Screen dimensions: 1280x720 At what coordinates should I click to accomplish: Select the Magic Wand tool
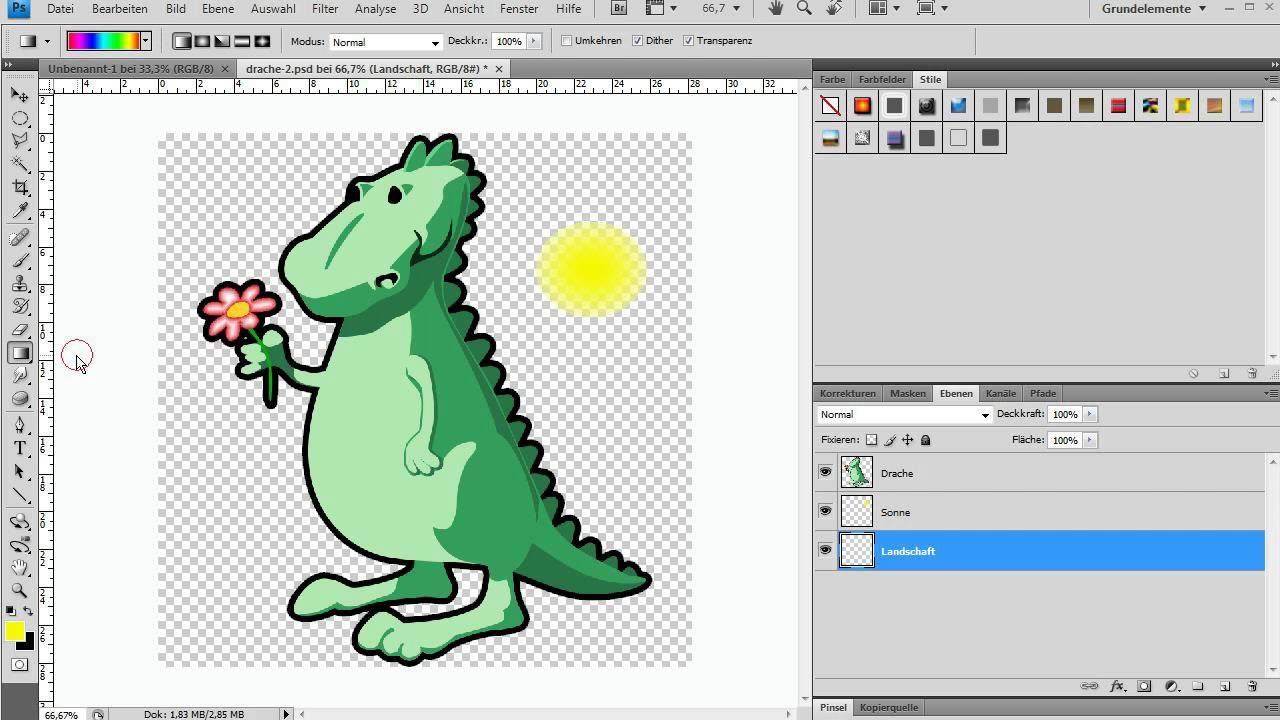pyautogui.click(x=19, y=164)
